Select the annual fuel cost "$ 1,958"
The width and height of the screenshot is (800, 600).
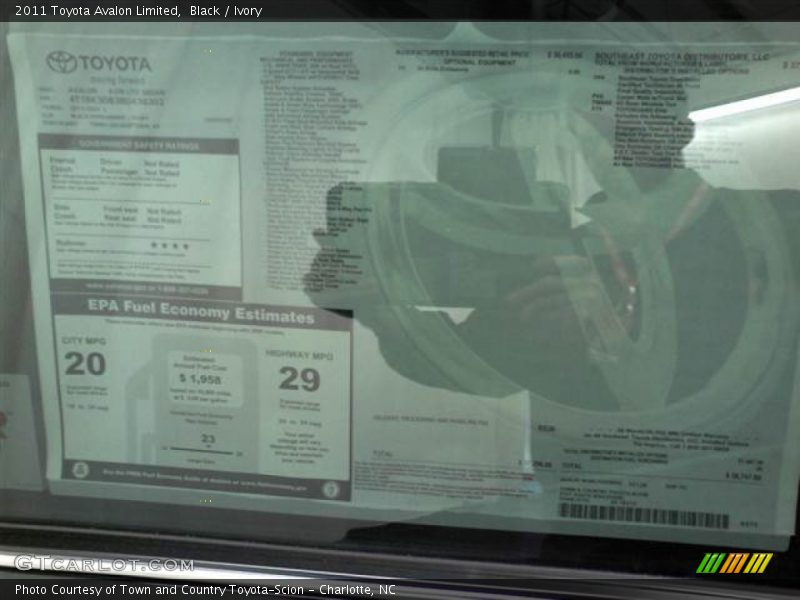point(200,379)
